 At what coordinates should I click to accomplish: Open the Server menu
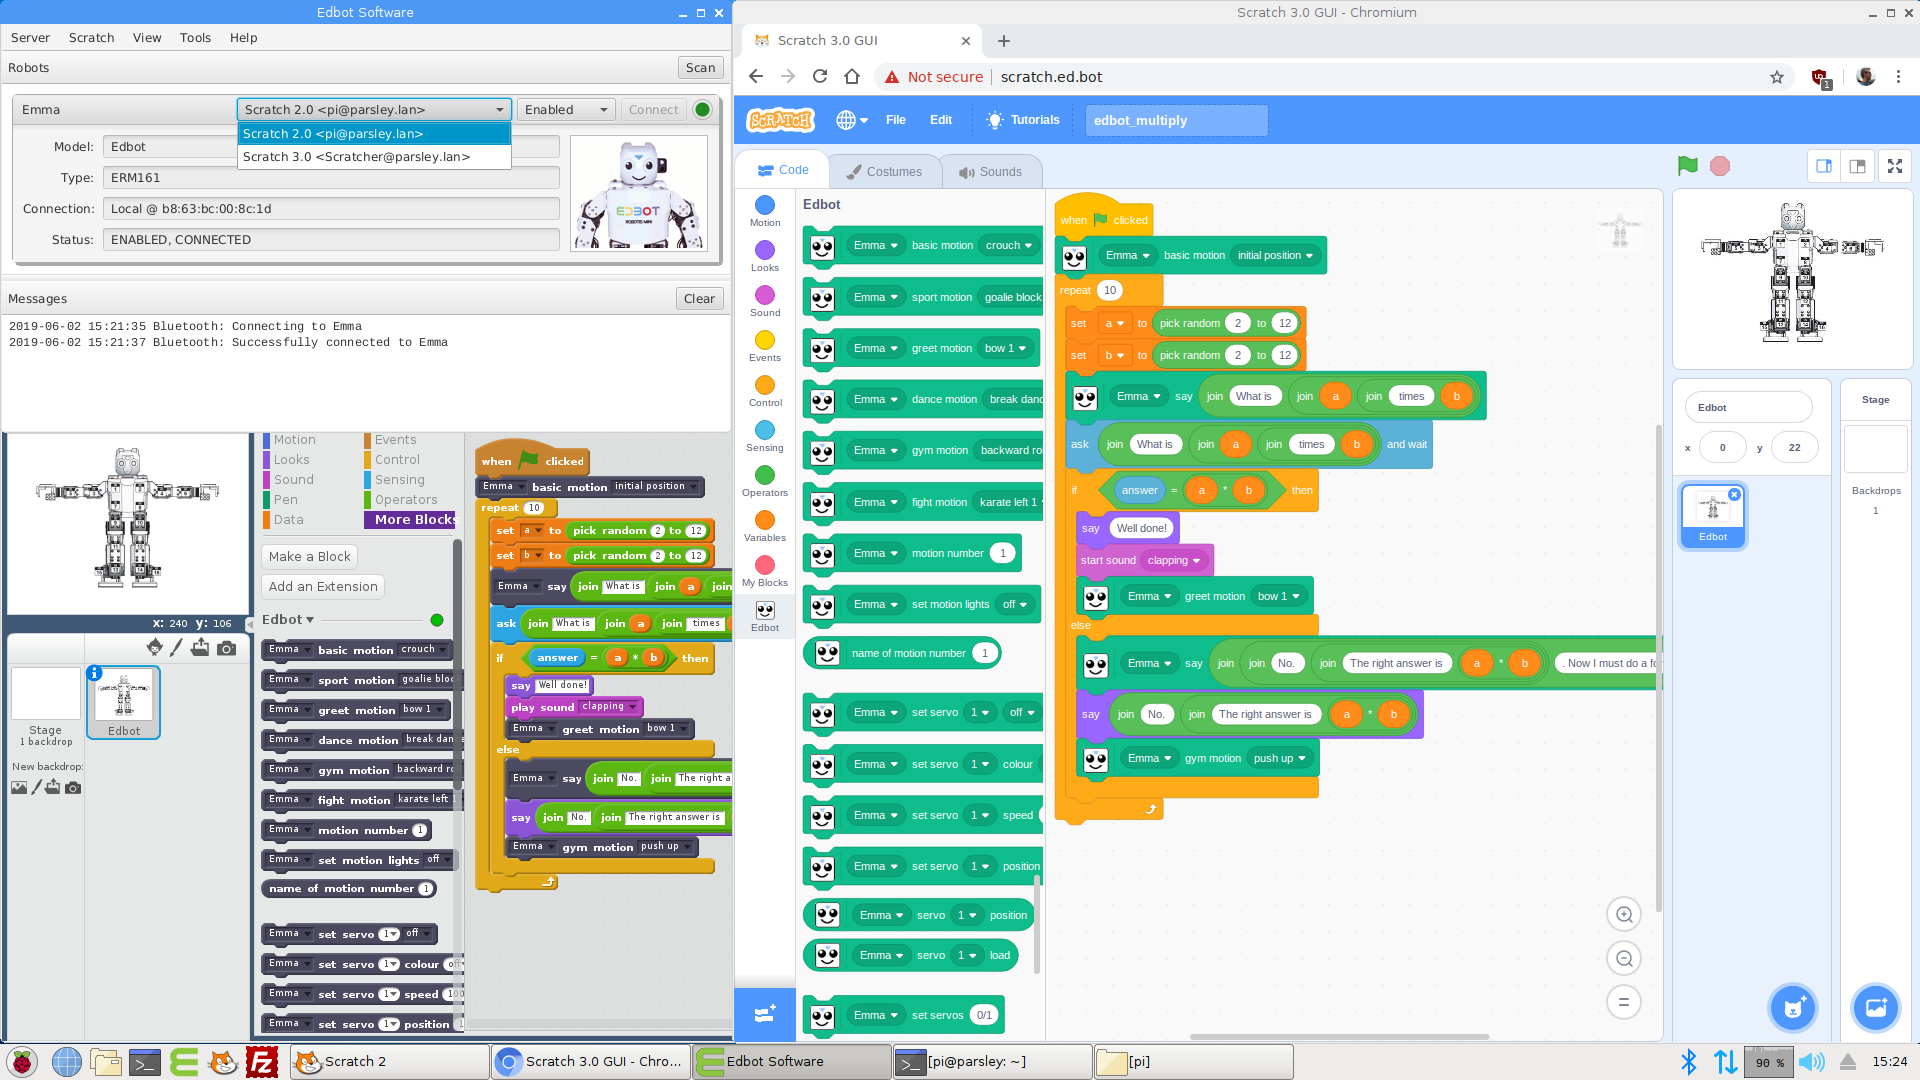30,38
